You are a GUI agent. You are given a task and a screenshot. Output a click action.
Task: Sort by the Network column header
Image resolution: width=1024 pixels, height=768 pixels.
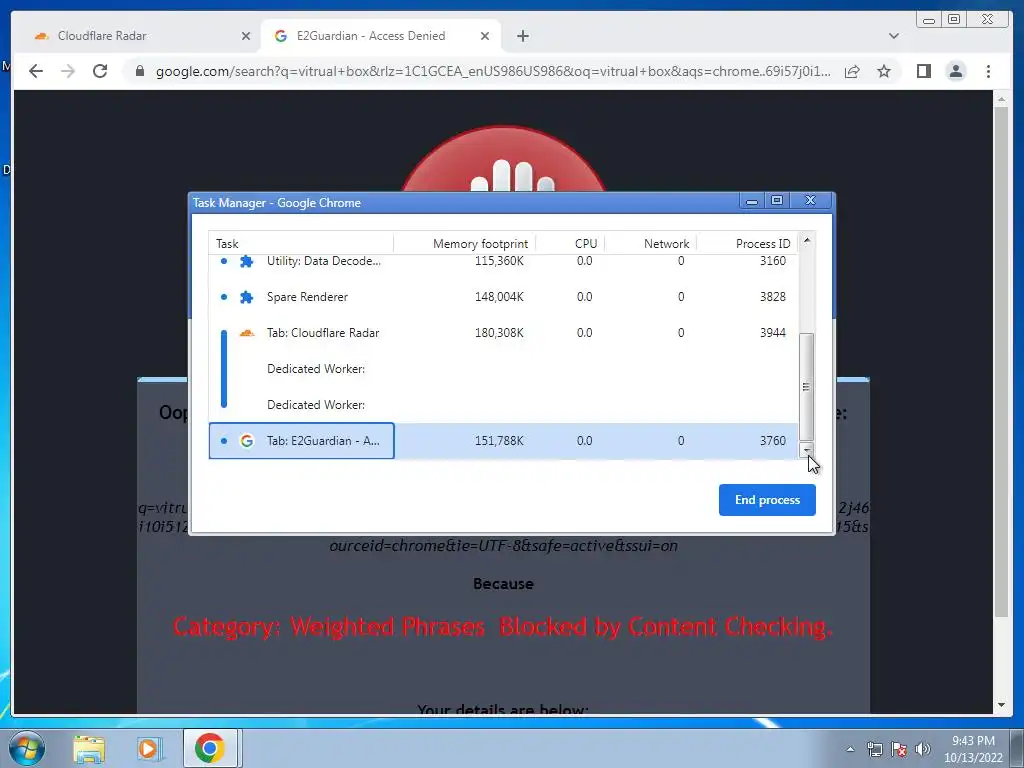click(x=650, y=244)
